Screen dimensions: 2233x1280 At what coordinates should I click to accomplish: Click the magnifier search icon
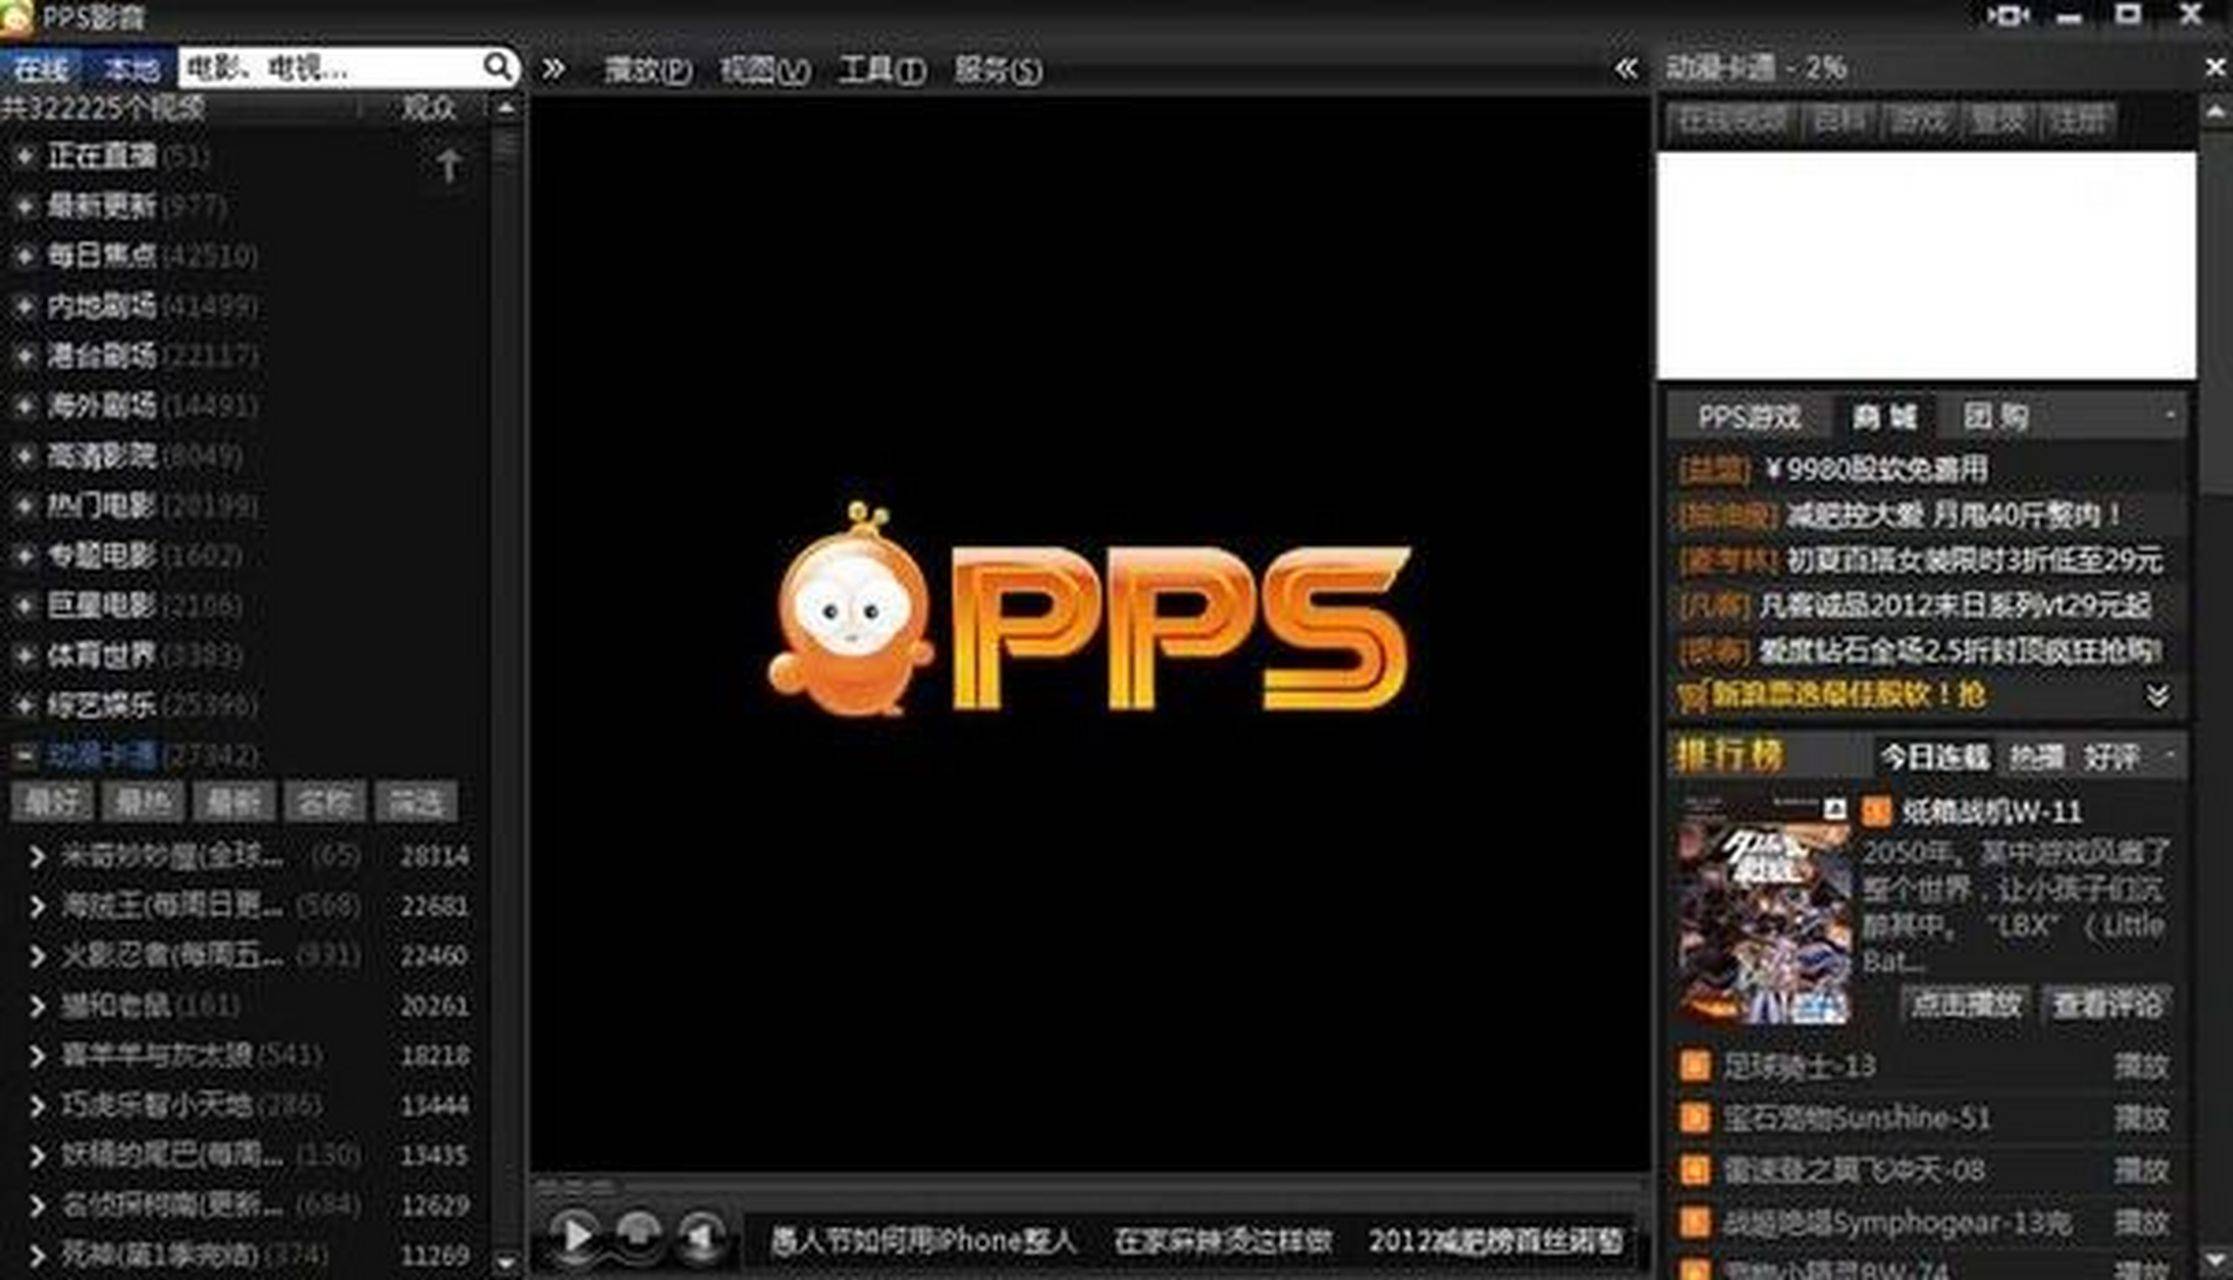(497, 67)
